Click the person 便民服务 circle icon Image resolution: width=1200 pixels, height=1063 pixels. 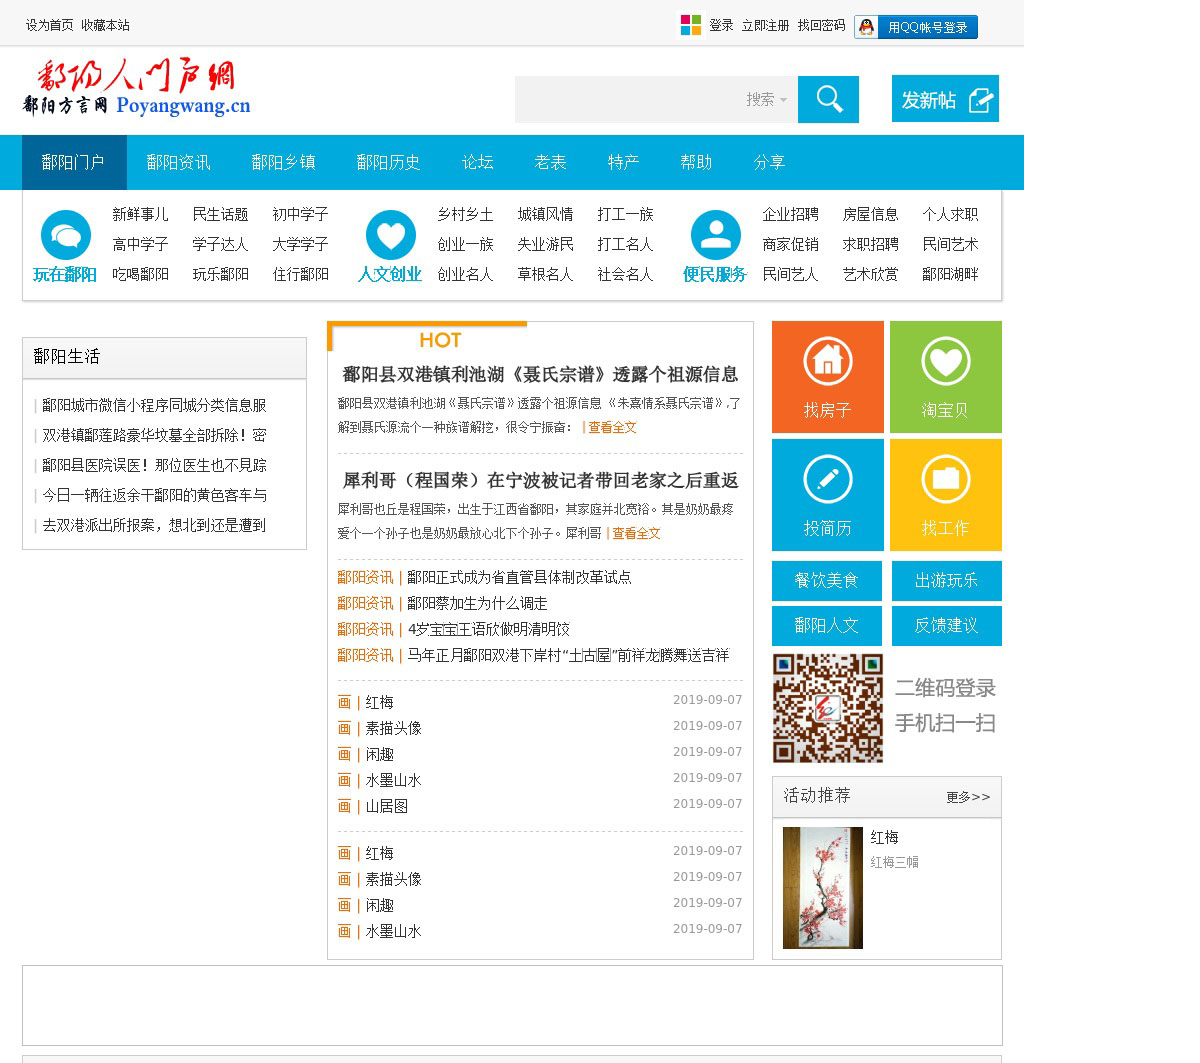[x=715, y=236]
